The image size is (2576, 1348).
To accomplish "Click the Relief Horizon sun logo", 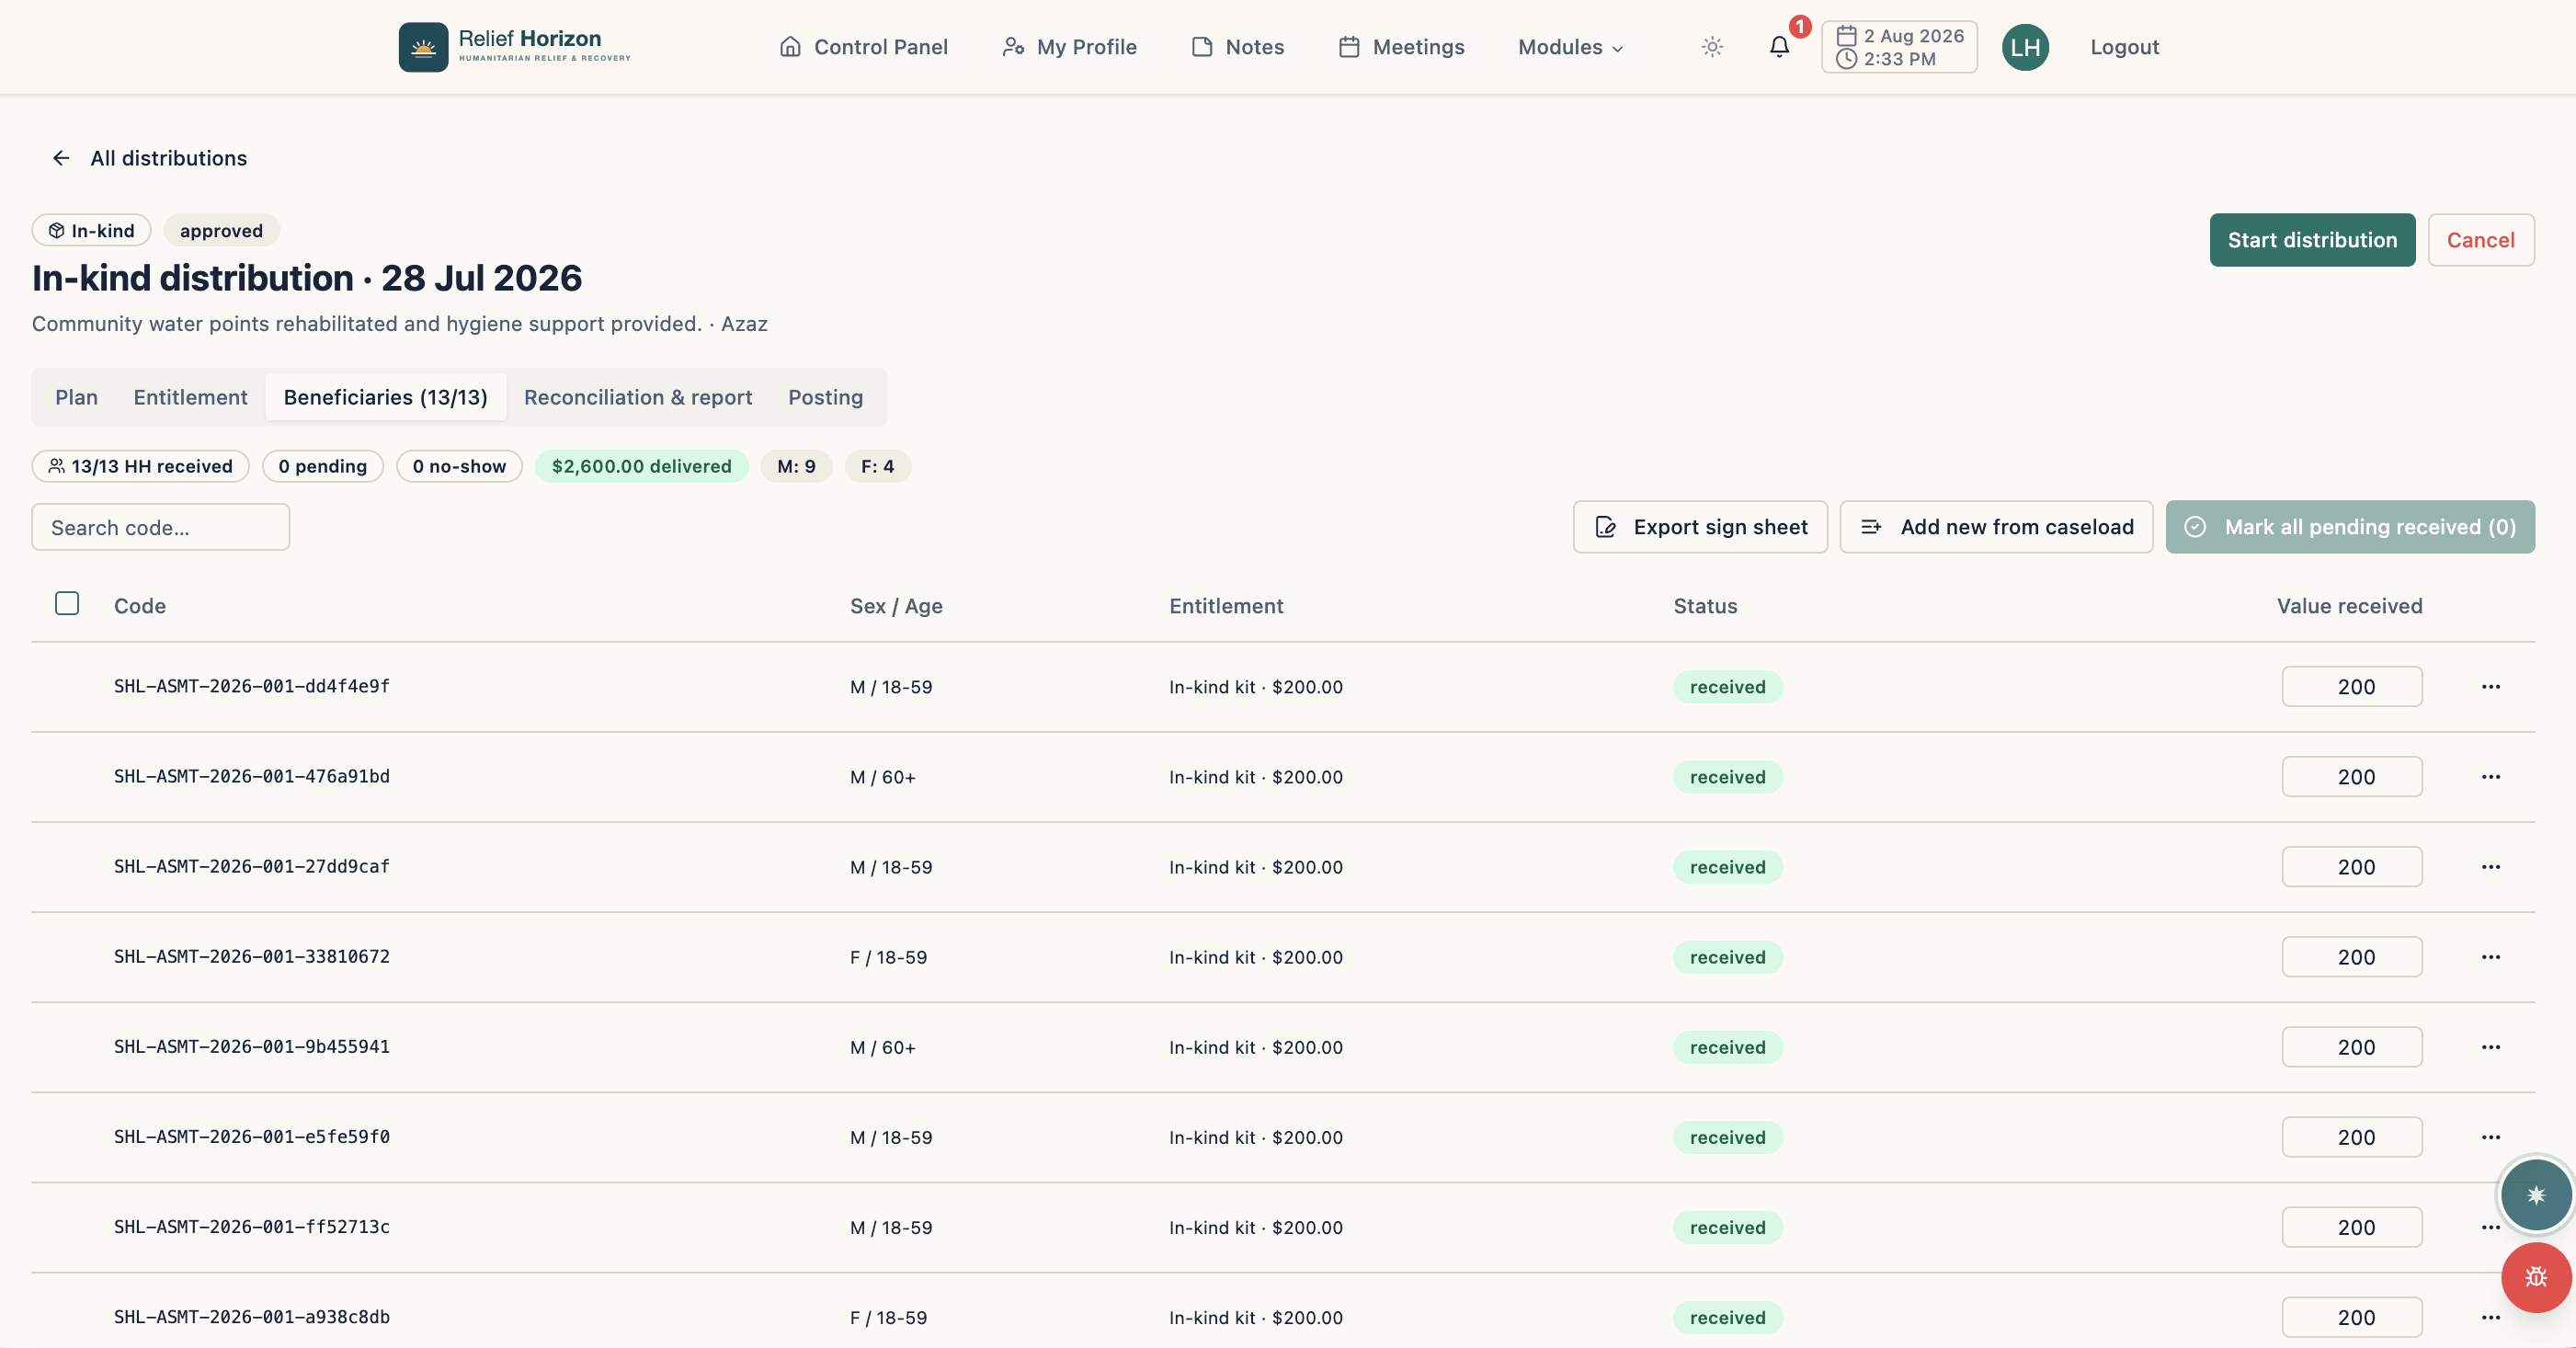I will (423, 47).
